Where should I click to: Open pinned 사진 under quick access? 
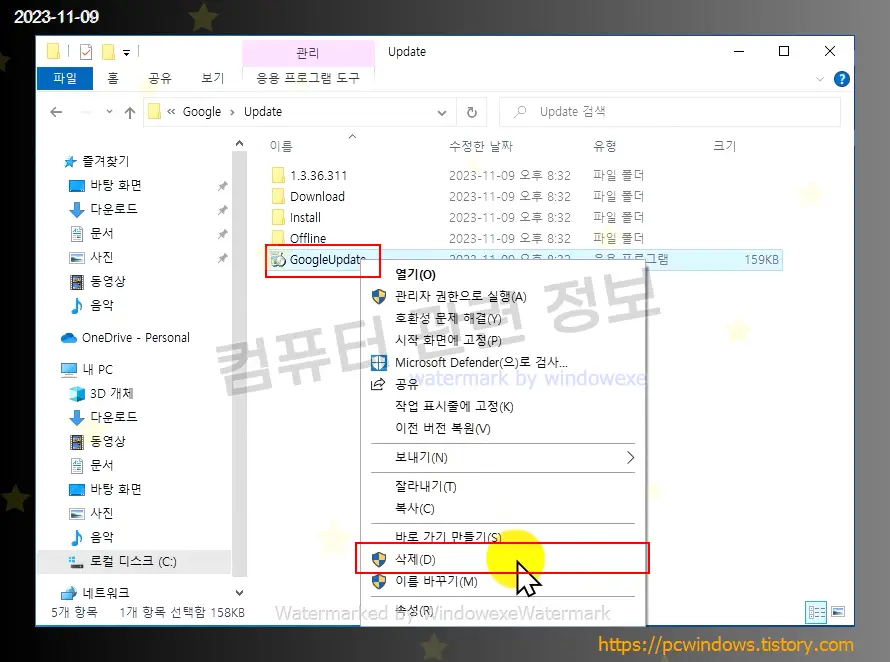tap(102, 257)
